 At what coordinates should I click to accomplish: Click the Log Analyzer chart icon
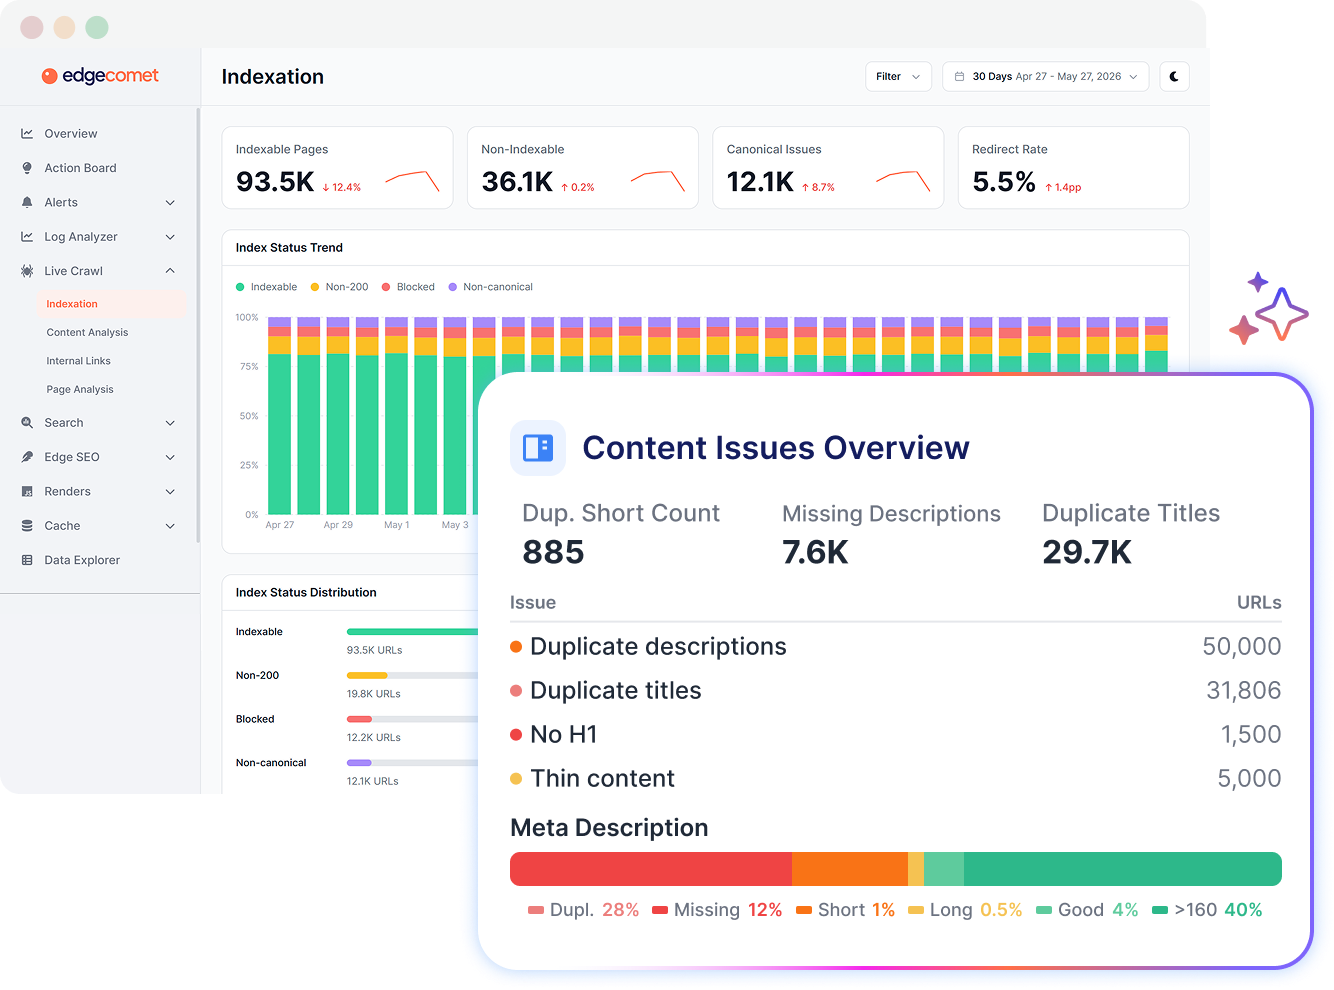27,237
